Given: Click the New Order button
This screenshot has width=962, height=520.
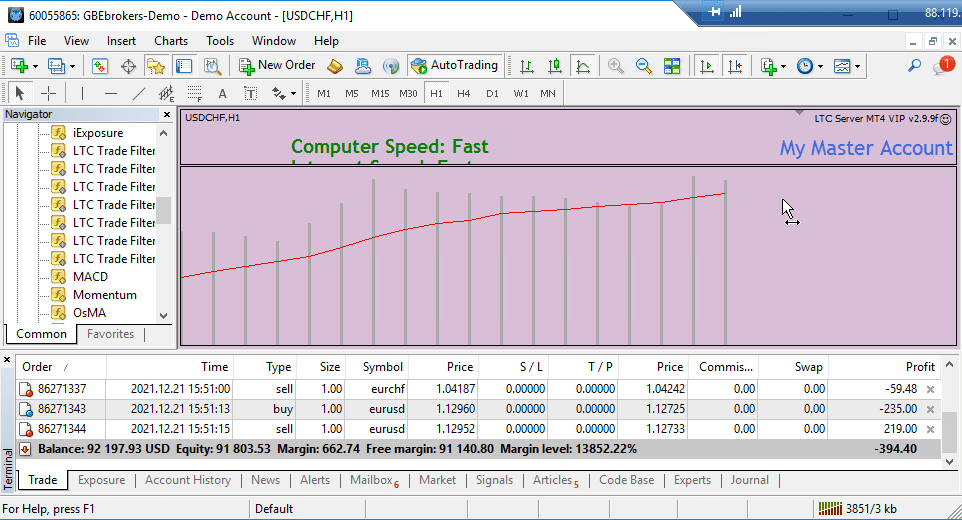Looking at the screenshot, I should pyautogui.click(x=277, y=66).
